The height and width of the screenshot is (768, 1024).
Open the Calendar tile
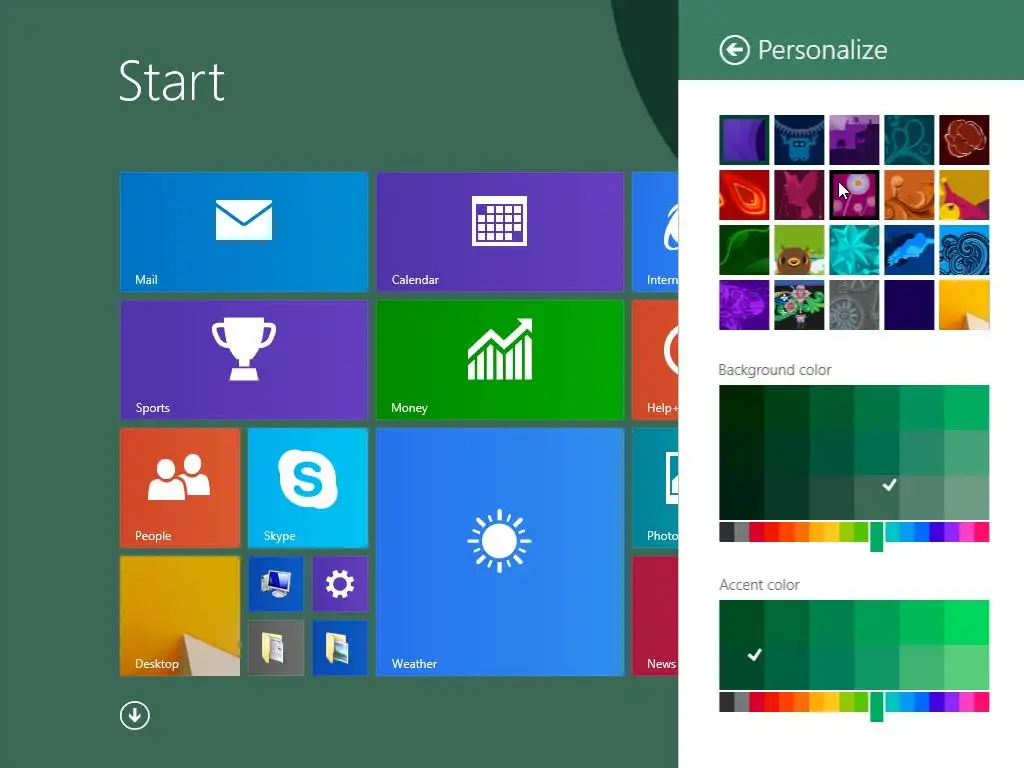tap(500, 232)
